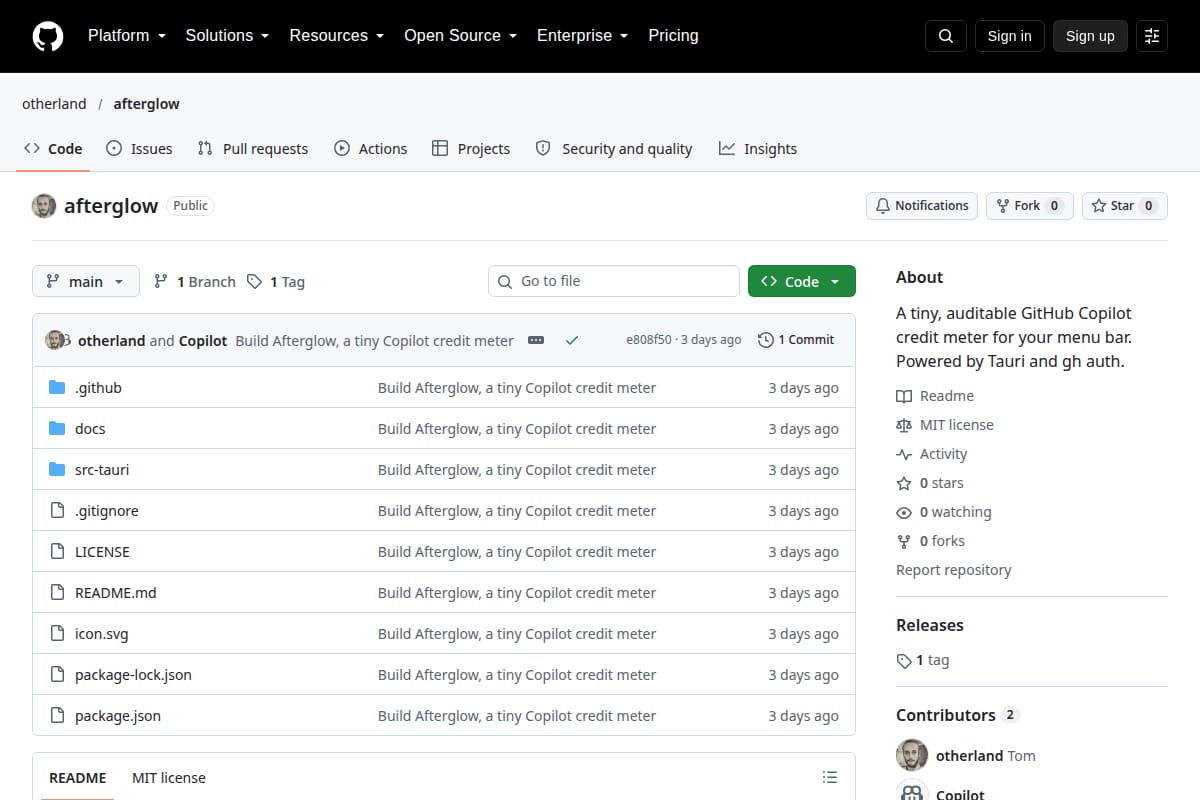Open the package-lock.json file
Viewport: 1200px width, 800px height.
point(133,675)
